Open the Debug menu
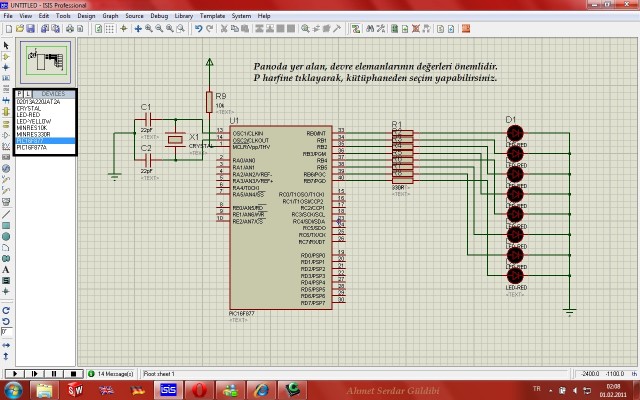The width and height of the screenshot is (640, 400). point(159,16)
